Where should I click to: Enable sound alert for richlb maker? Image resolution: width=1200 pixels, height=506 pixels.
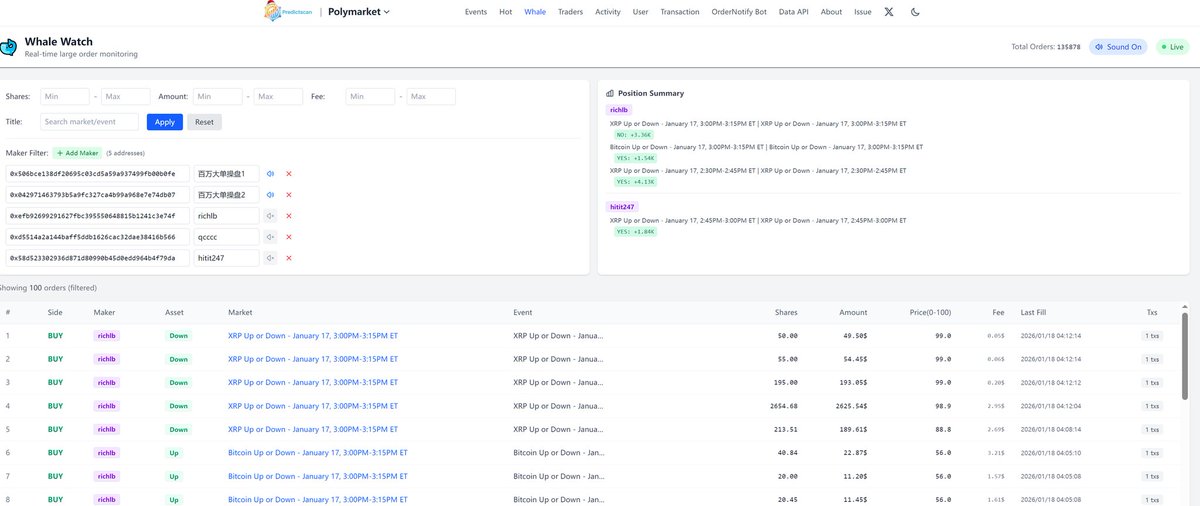coord(270,216)
